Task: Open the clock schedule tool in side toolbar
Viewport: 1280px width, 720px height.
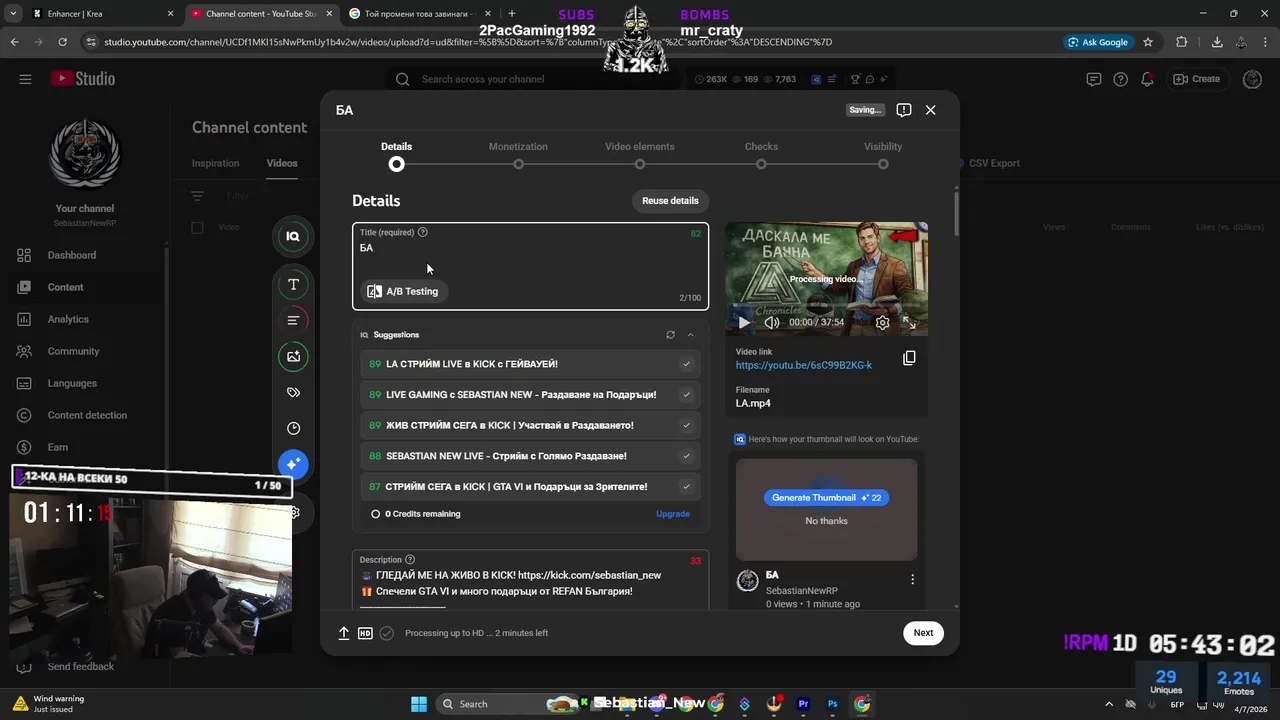Action: click(x=293, y=428)
